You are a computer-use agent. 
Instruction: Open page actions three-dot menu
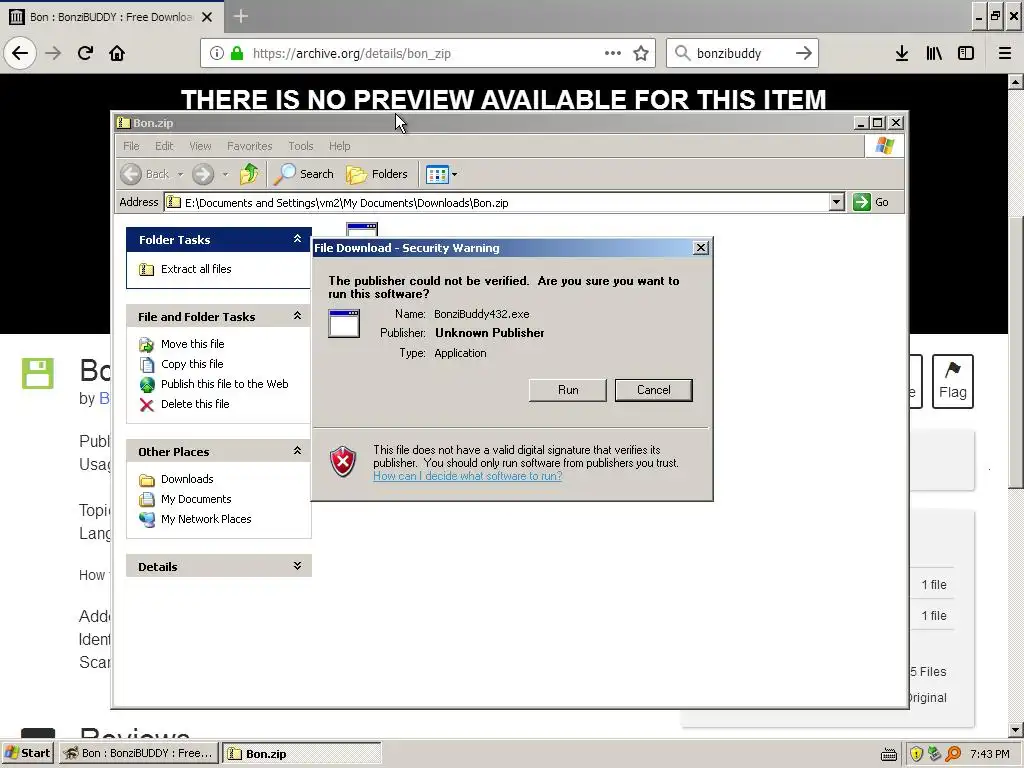coord(613,53)
